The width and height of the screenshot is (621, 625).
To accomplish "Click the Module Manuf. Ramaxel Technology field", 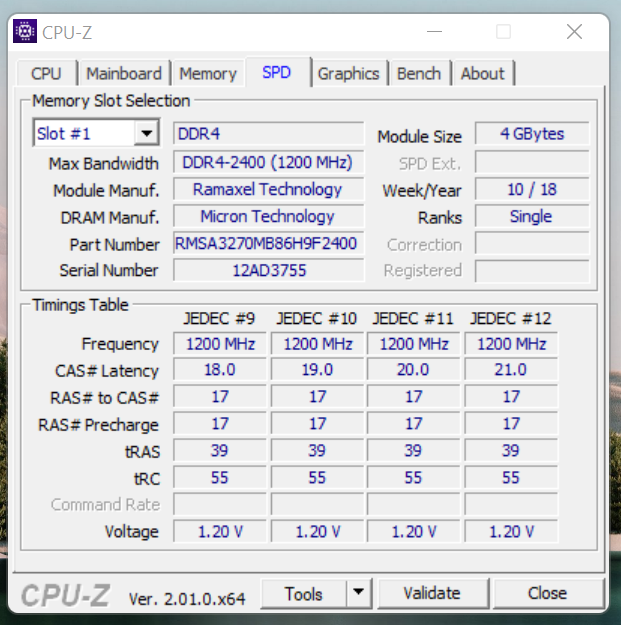I will click(267, 189).
